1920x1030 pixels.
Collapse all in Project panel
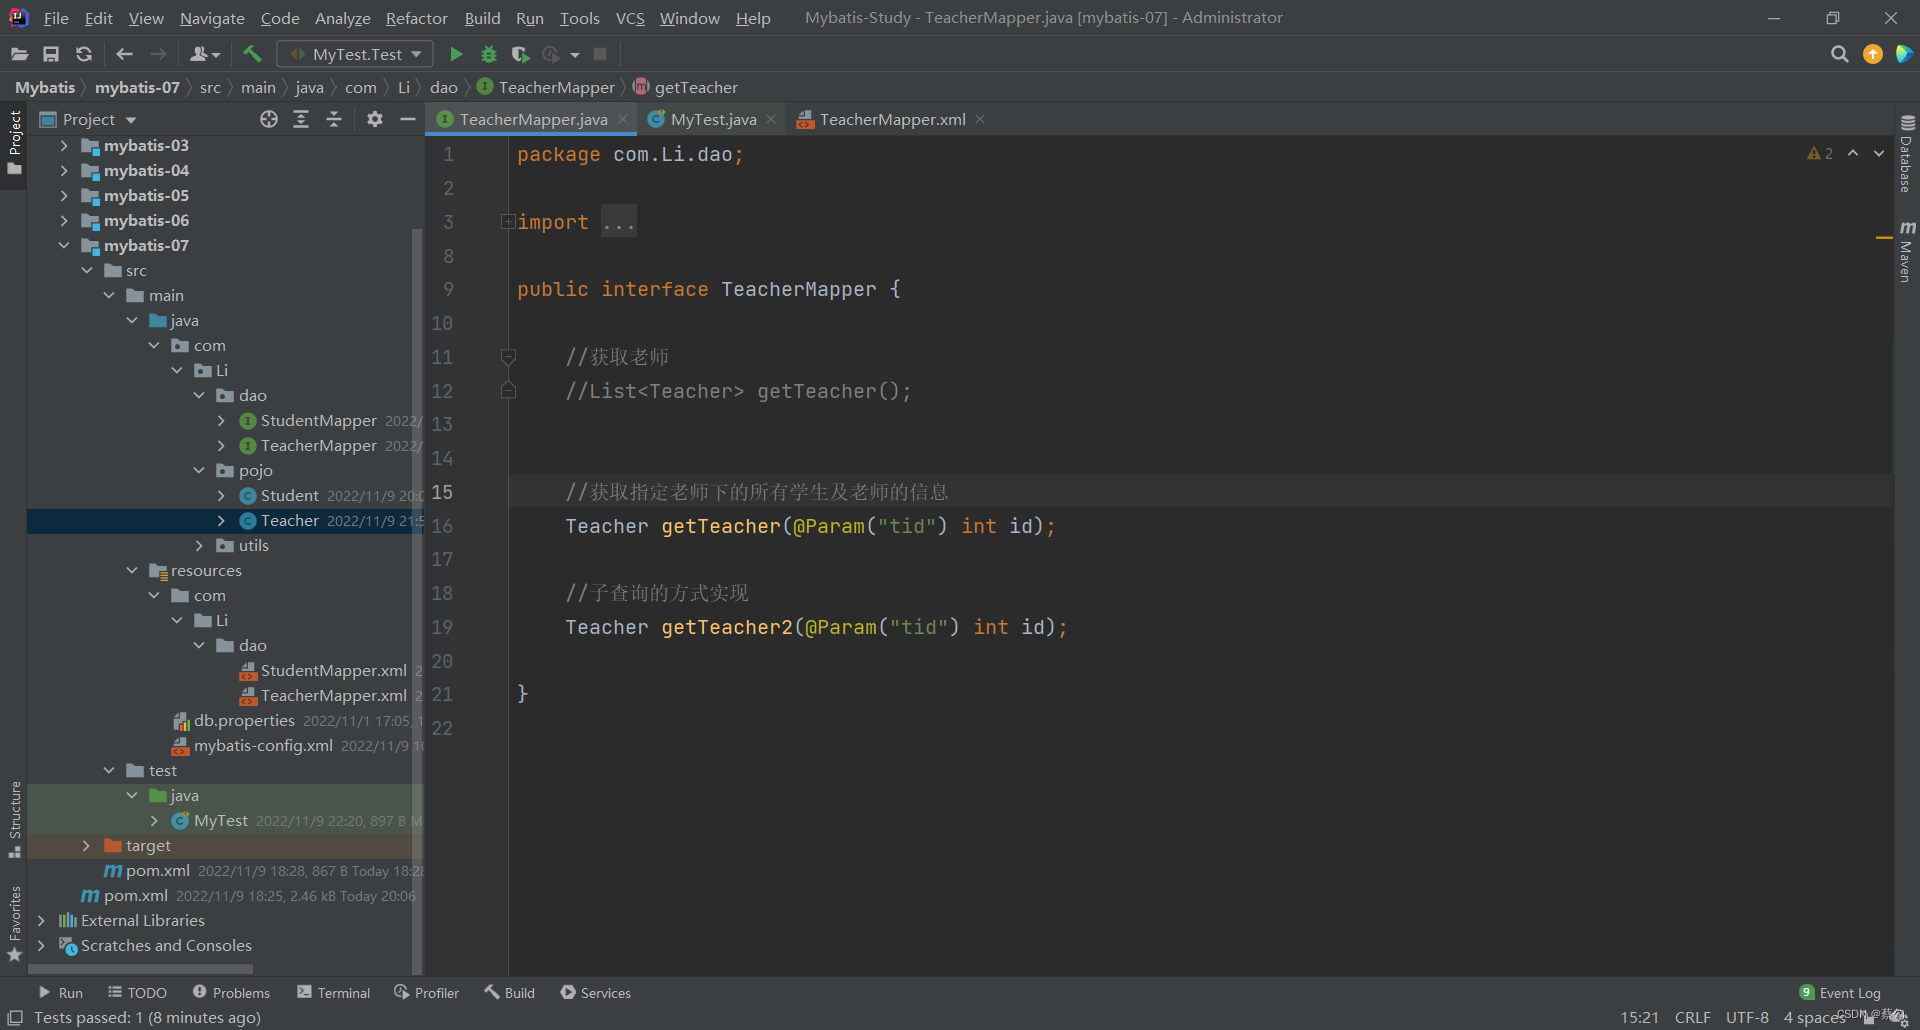coord(334,119)
